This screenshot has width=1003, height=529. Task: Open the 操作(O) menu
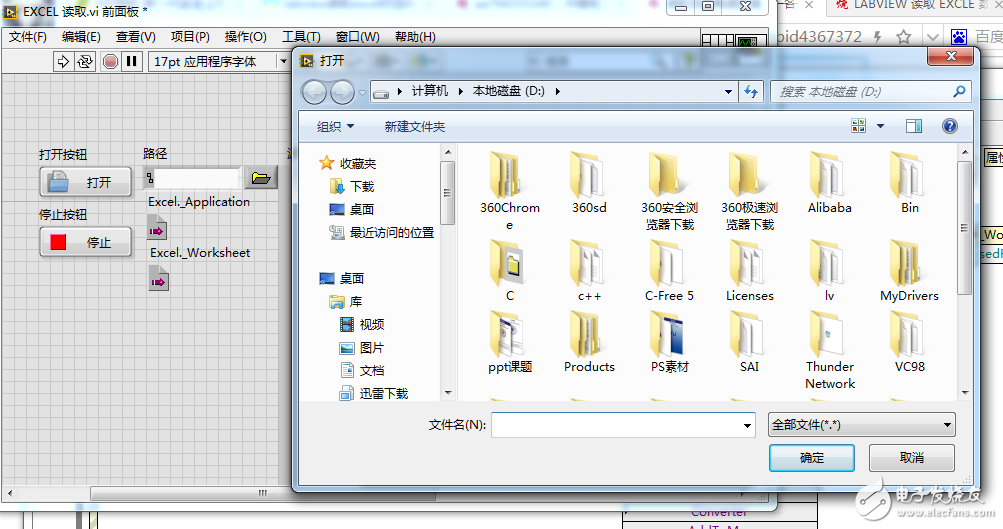coord(246,37)
